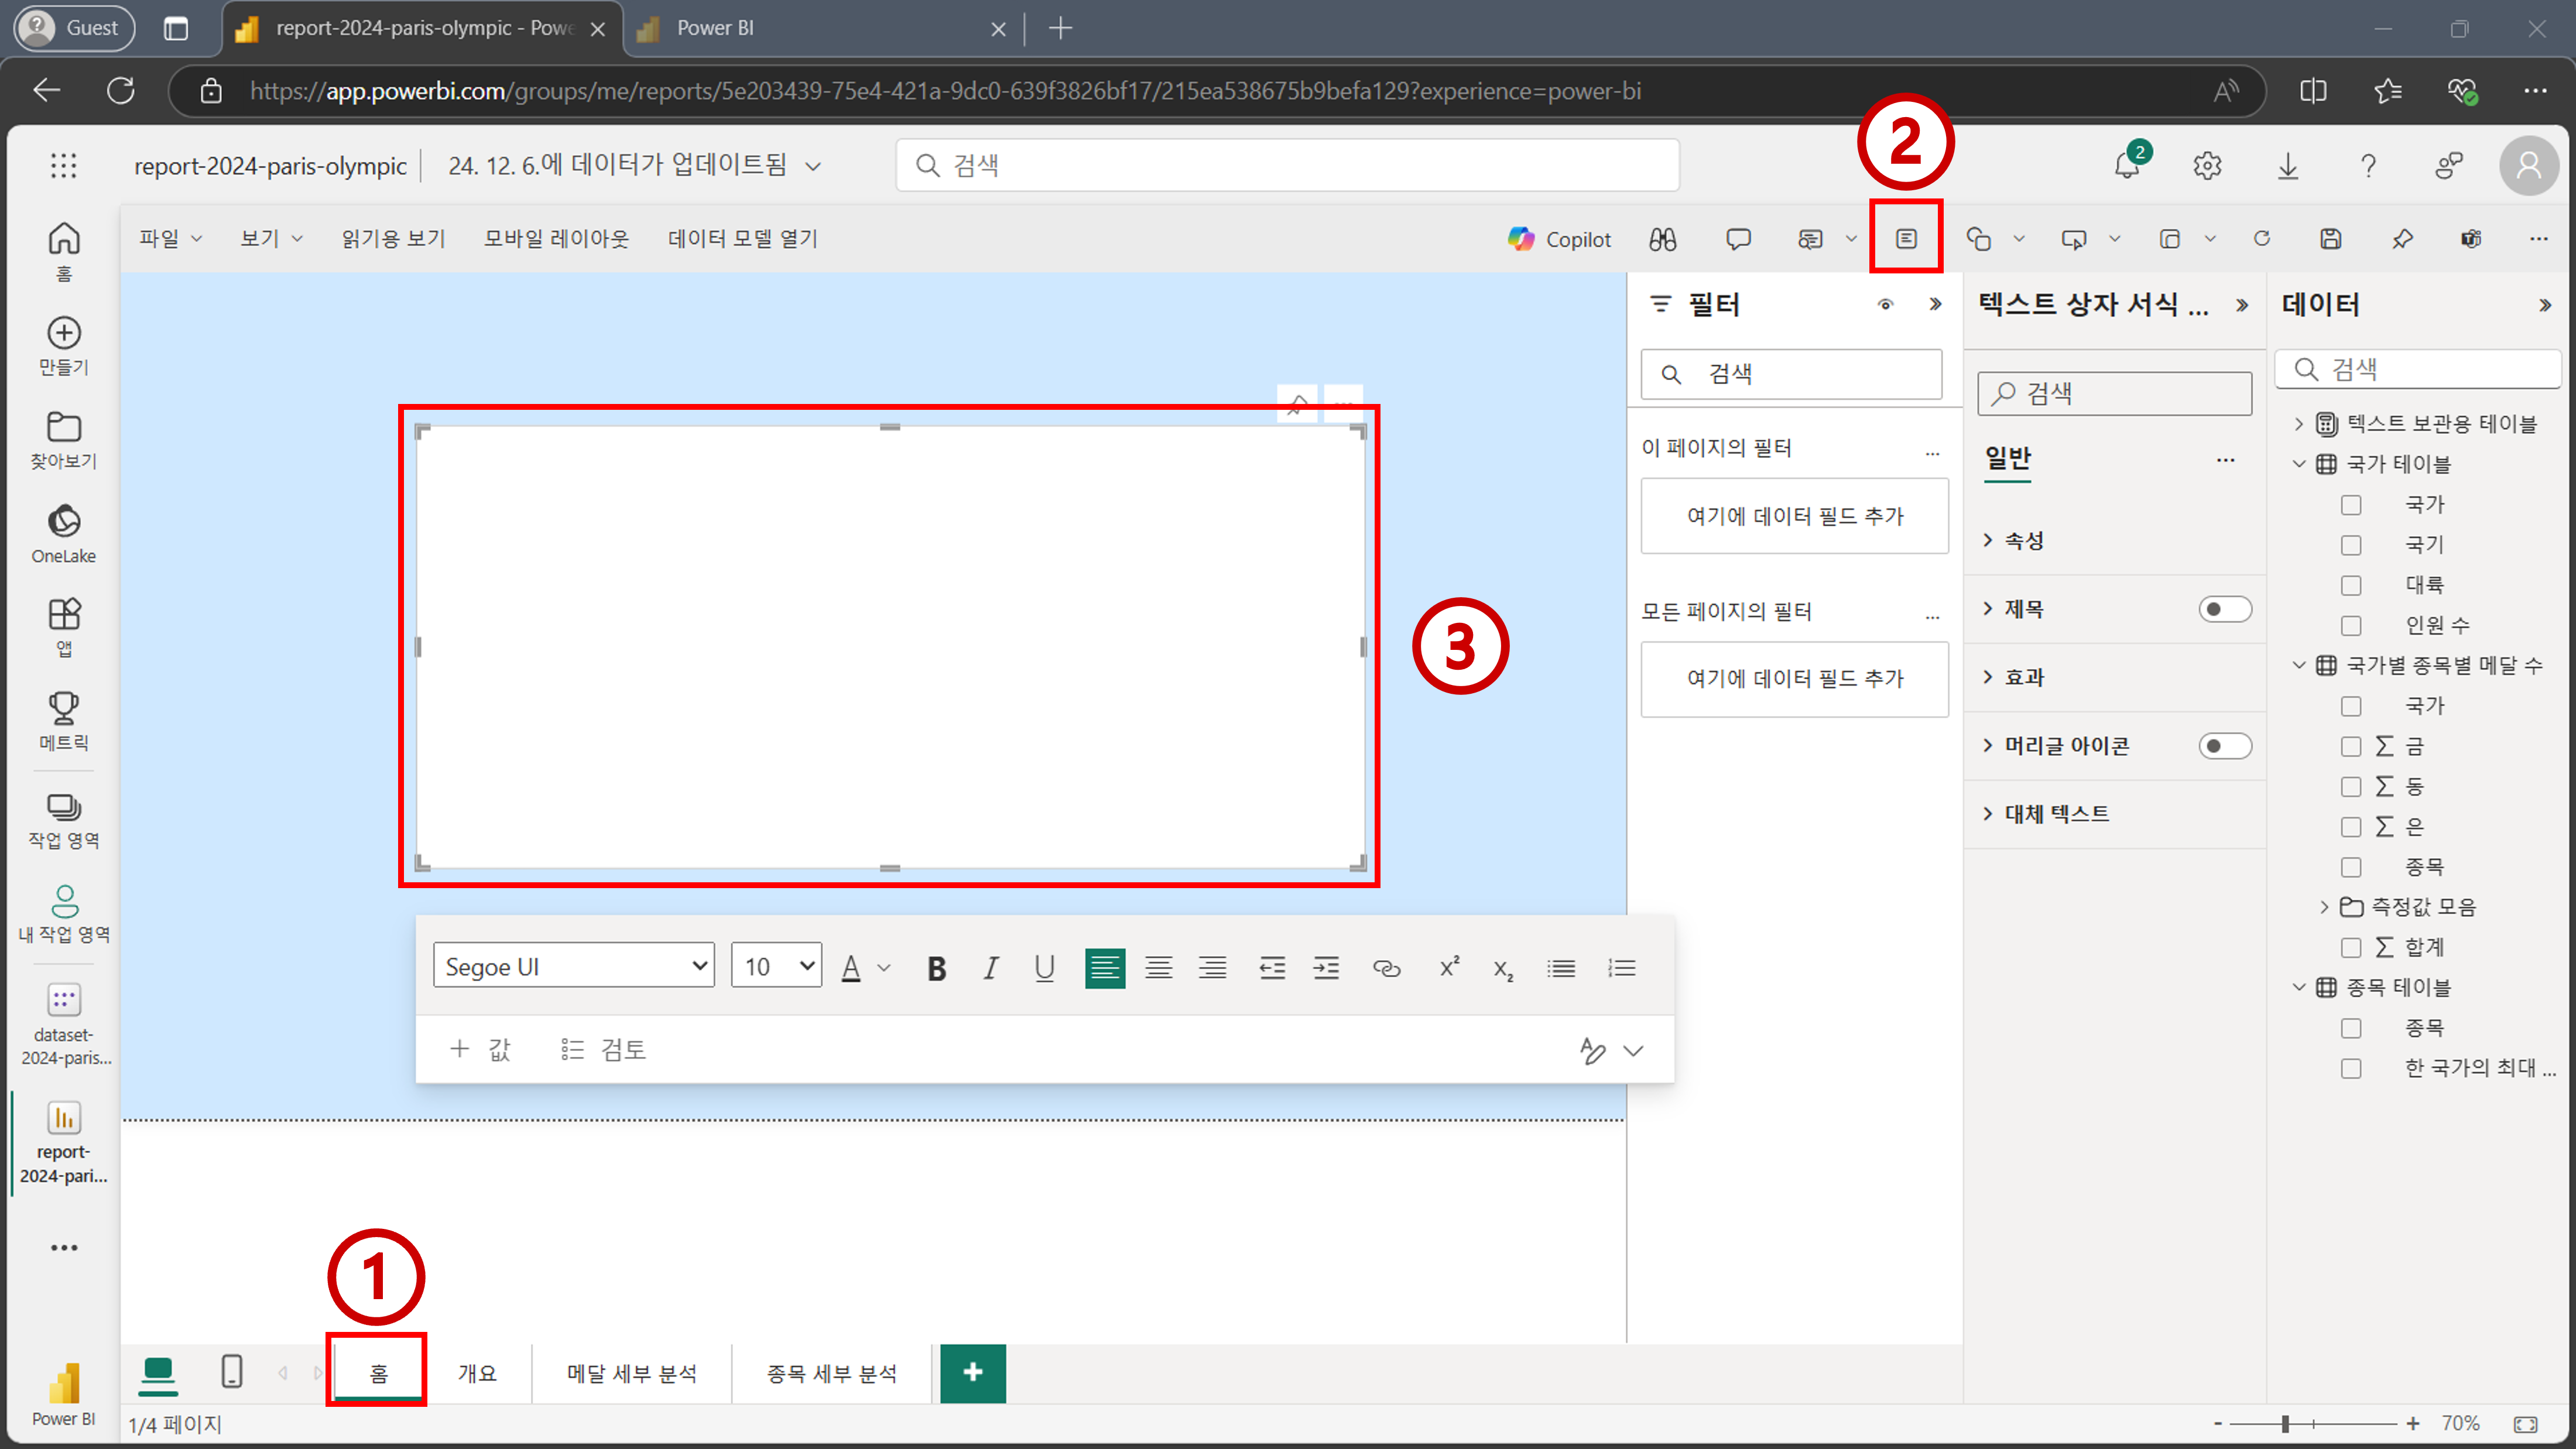Expand the 텍스트 보관용 테이블 node
Screen dimensions: 2576x1449
pos(2298,424)
